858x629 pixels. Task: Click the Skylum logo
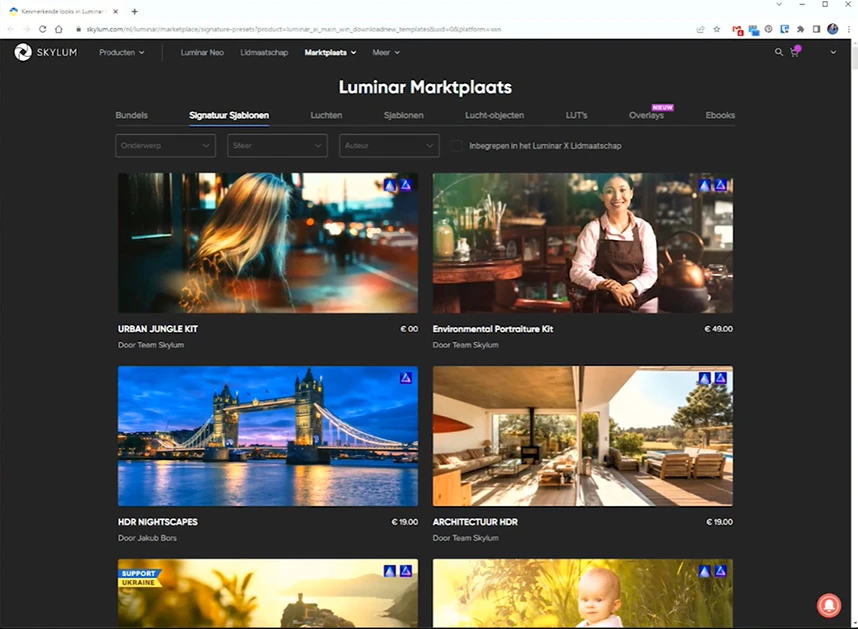[x=45, y=53]
